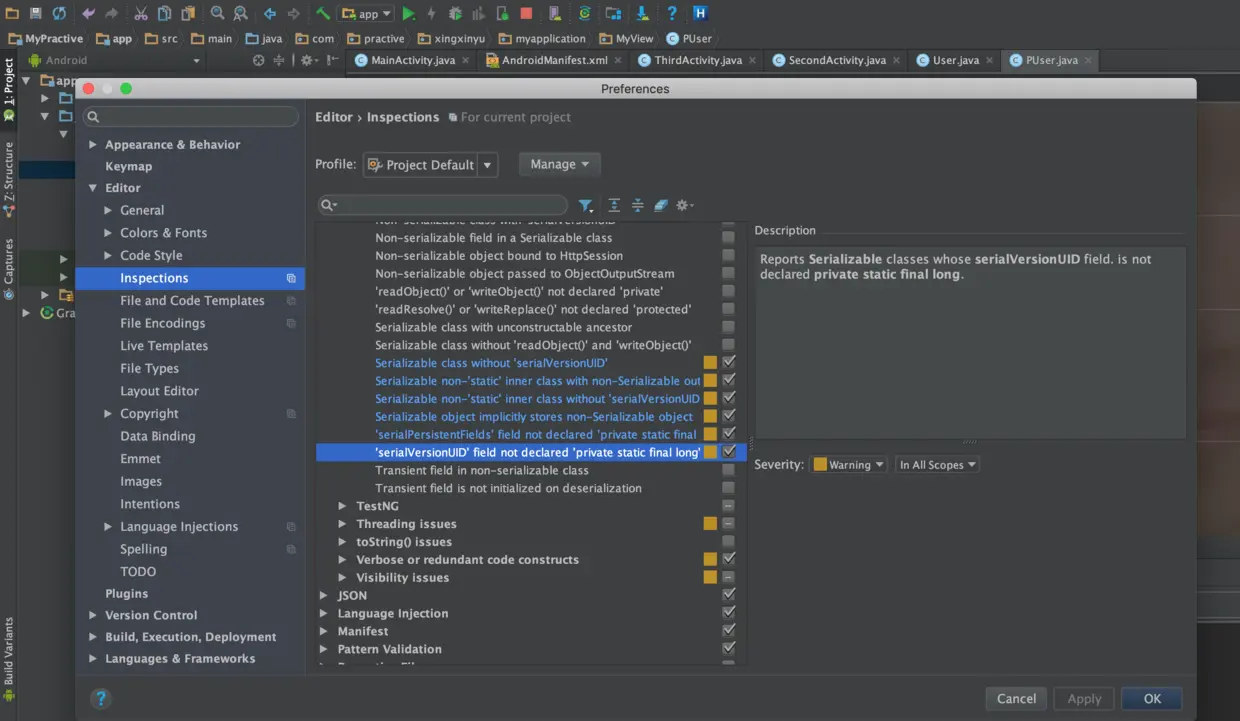Click the blue H plugin icon
This screenshot has height=721, width=1240.
tap(700, 13)
